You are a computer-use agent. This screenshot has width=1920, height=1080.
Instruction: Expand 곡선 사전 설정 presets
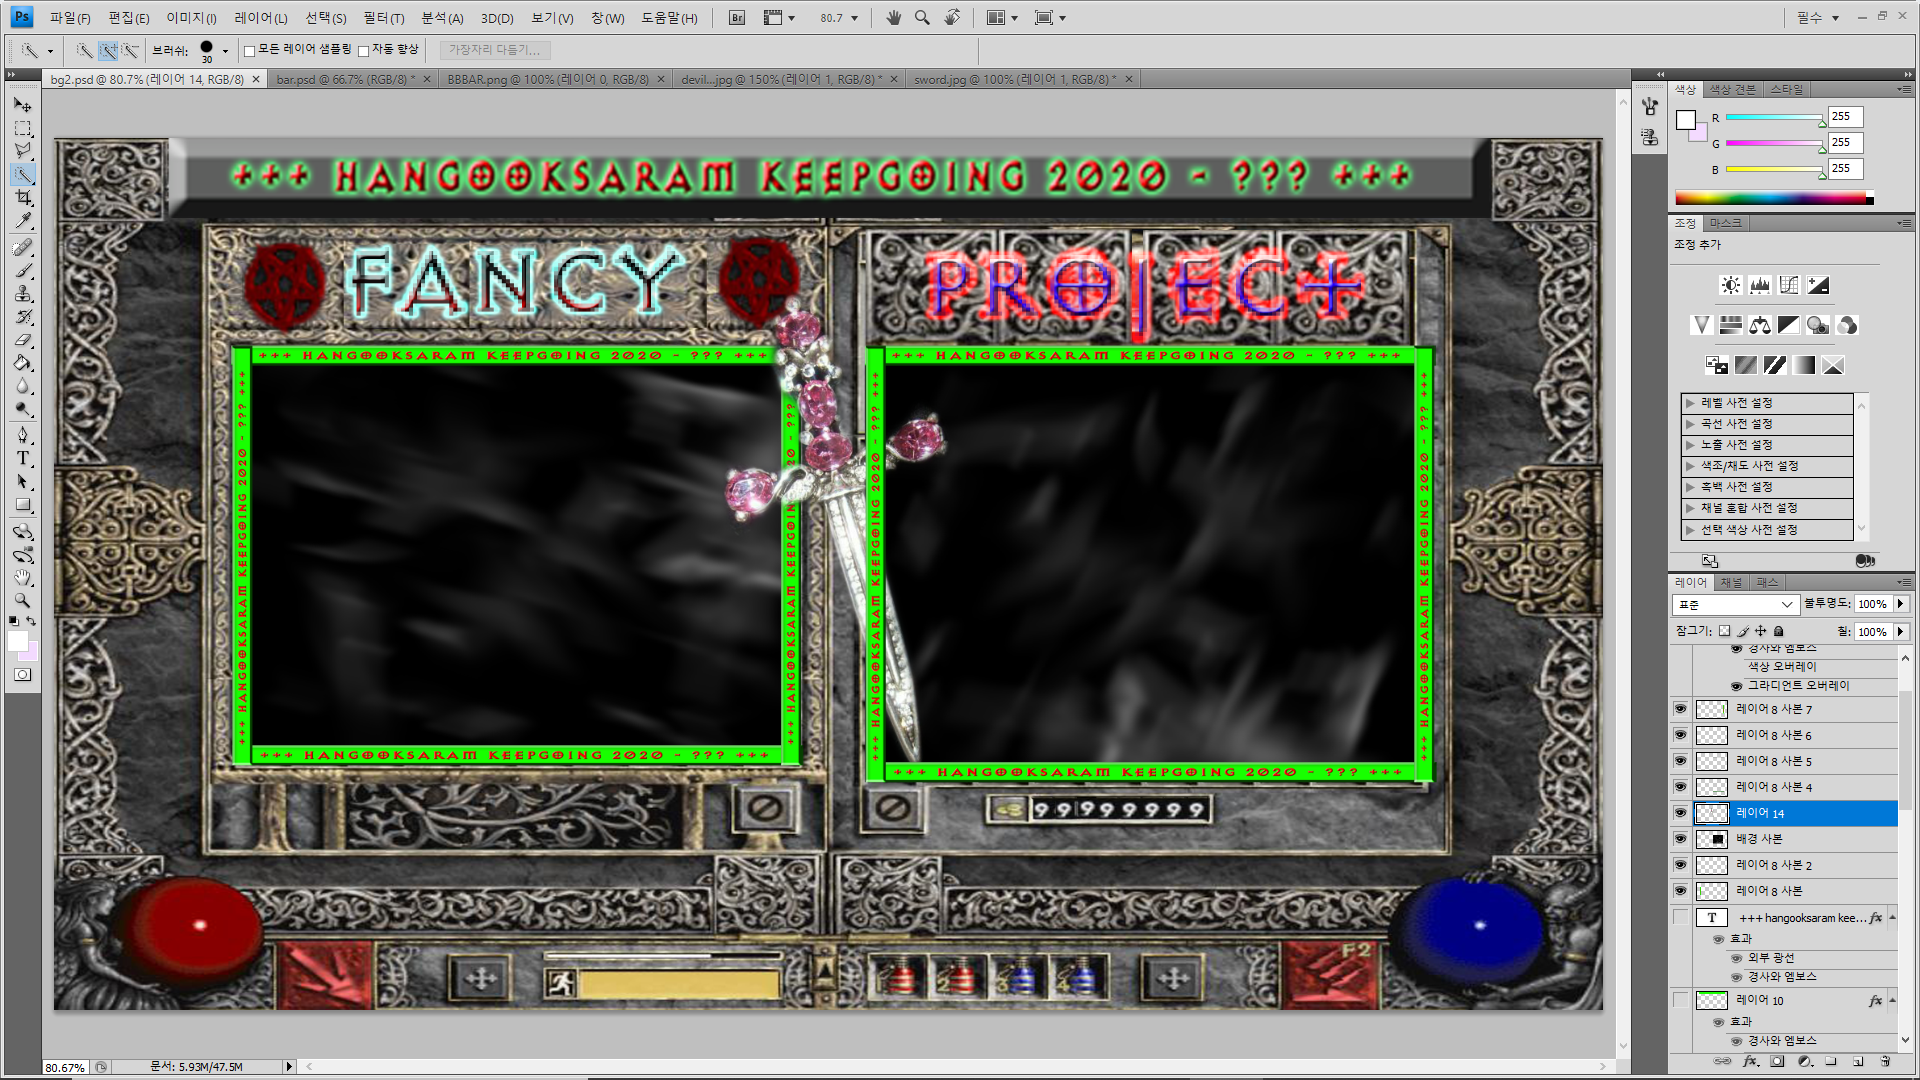(1690, 424)
